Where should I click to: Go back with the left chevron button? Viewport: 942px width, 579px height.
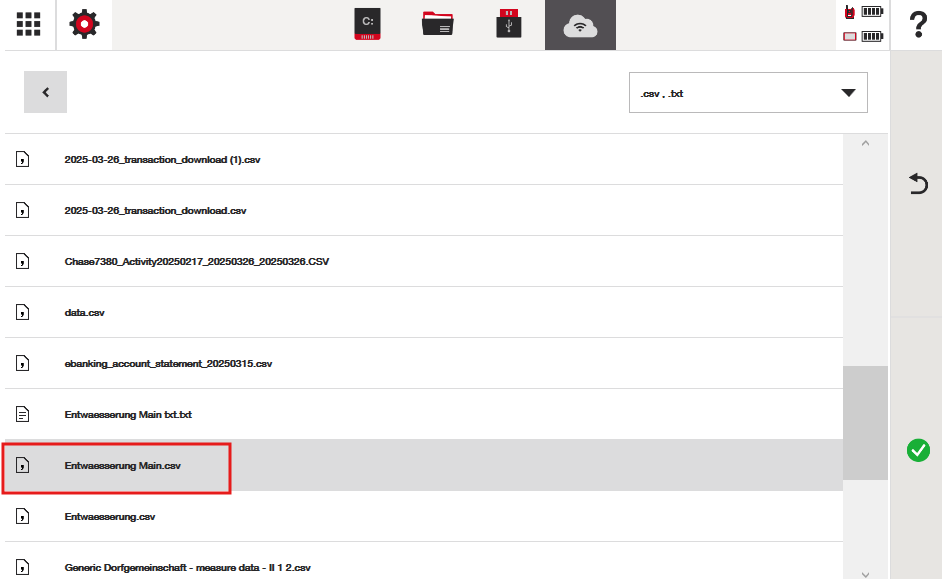45,92
